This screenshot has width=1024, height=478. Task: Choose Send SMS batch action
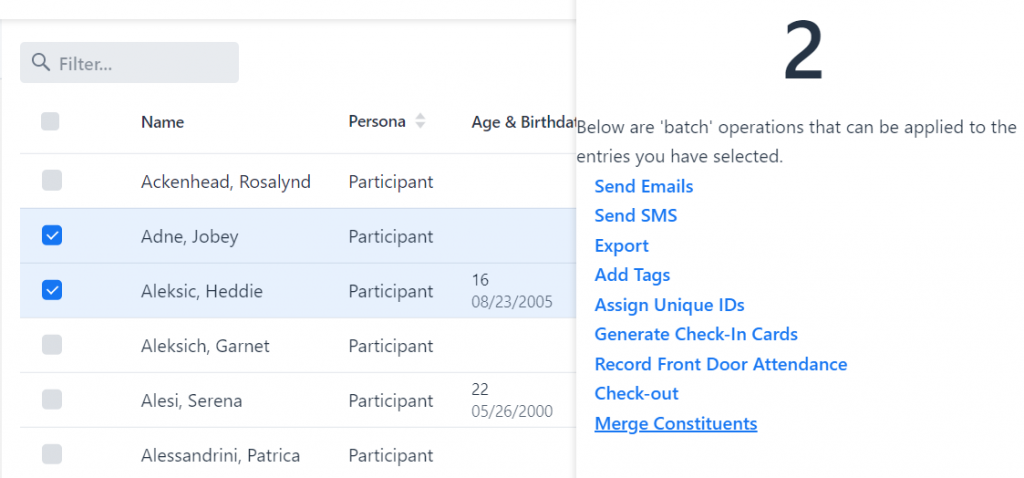pyautogui.click(x=635, y=215)
